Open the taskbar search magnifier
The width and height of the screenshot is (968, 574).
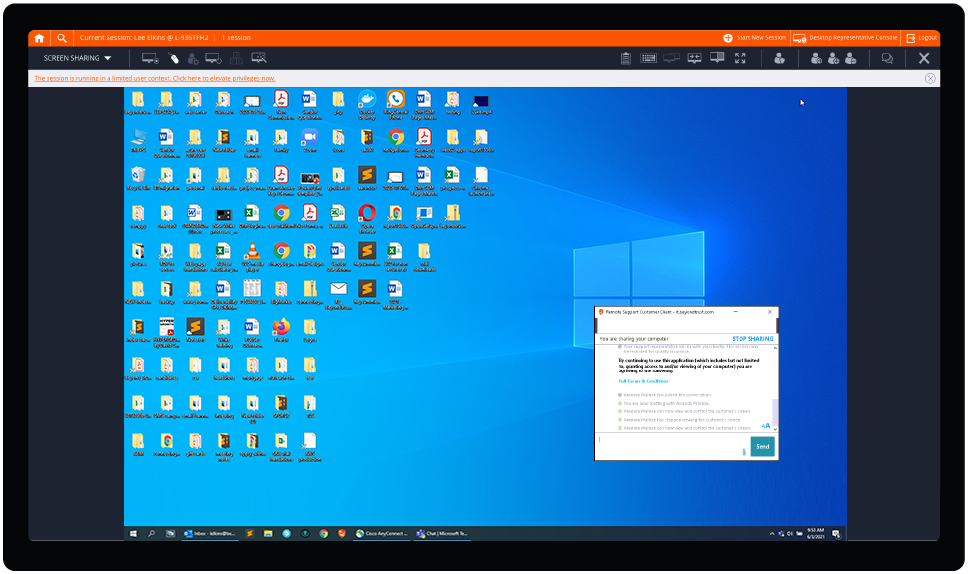151,534
